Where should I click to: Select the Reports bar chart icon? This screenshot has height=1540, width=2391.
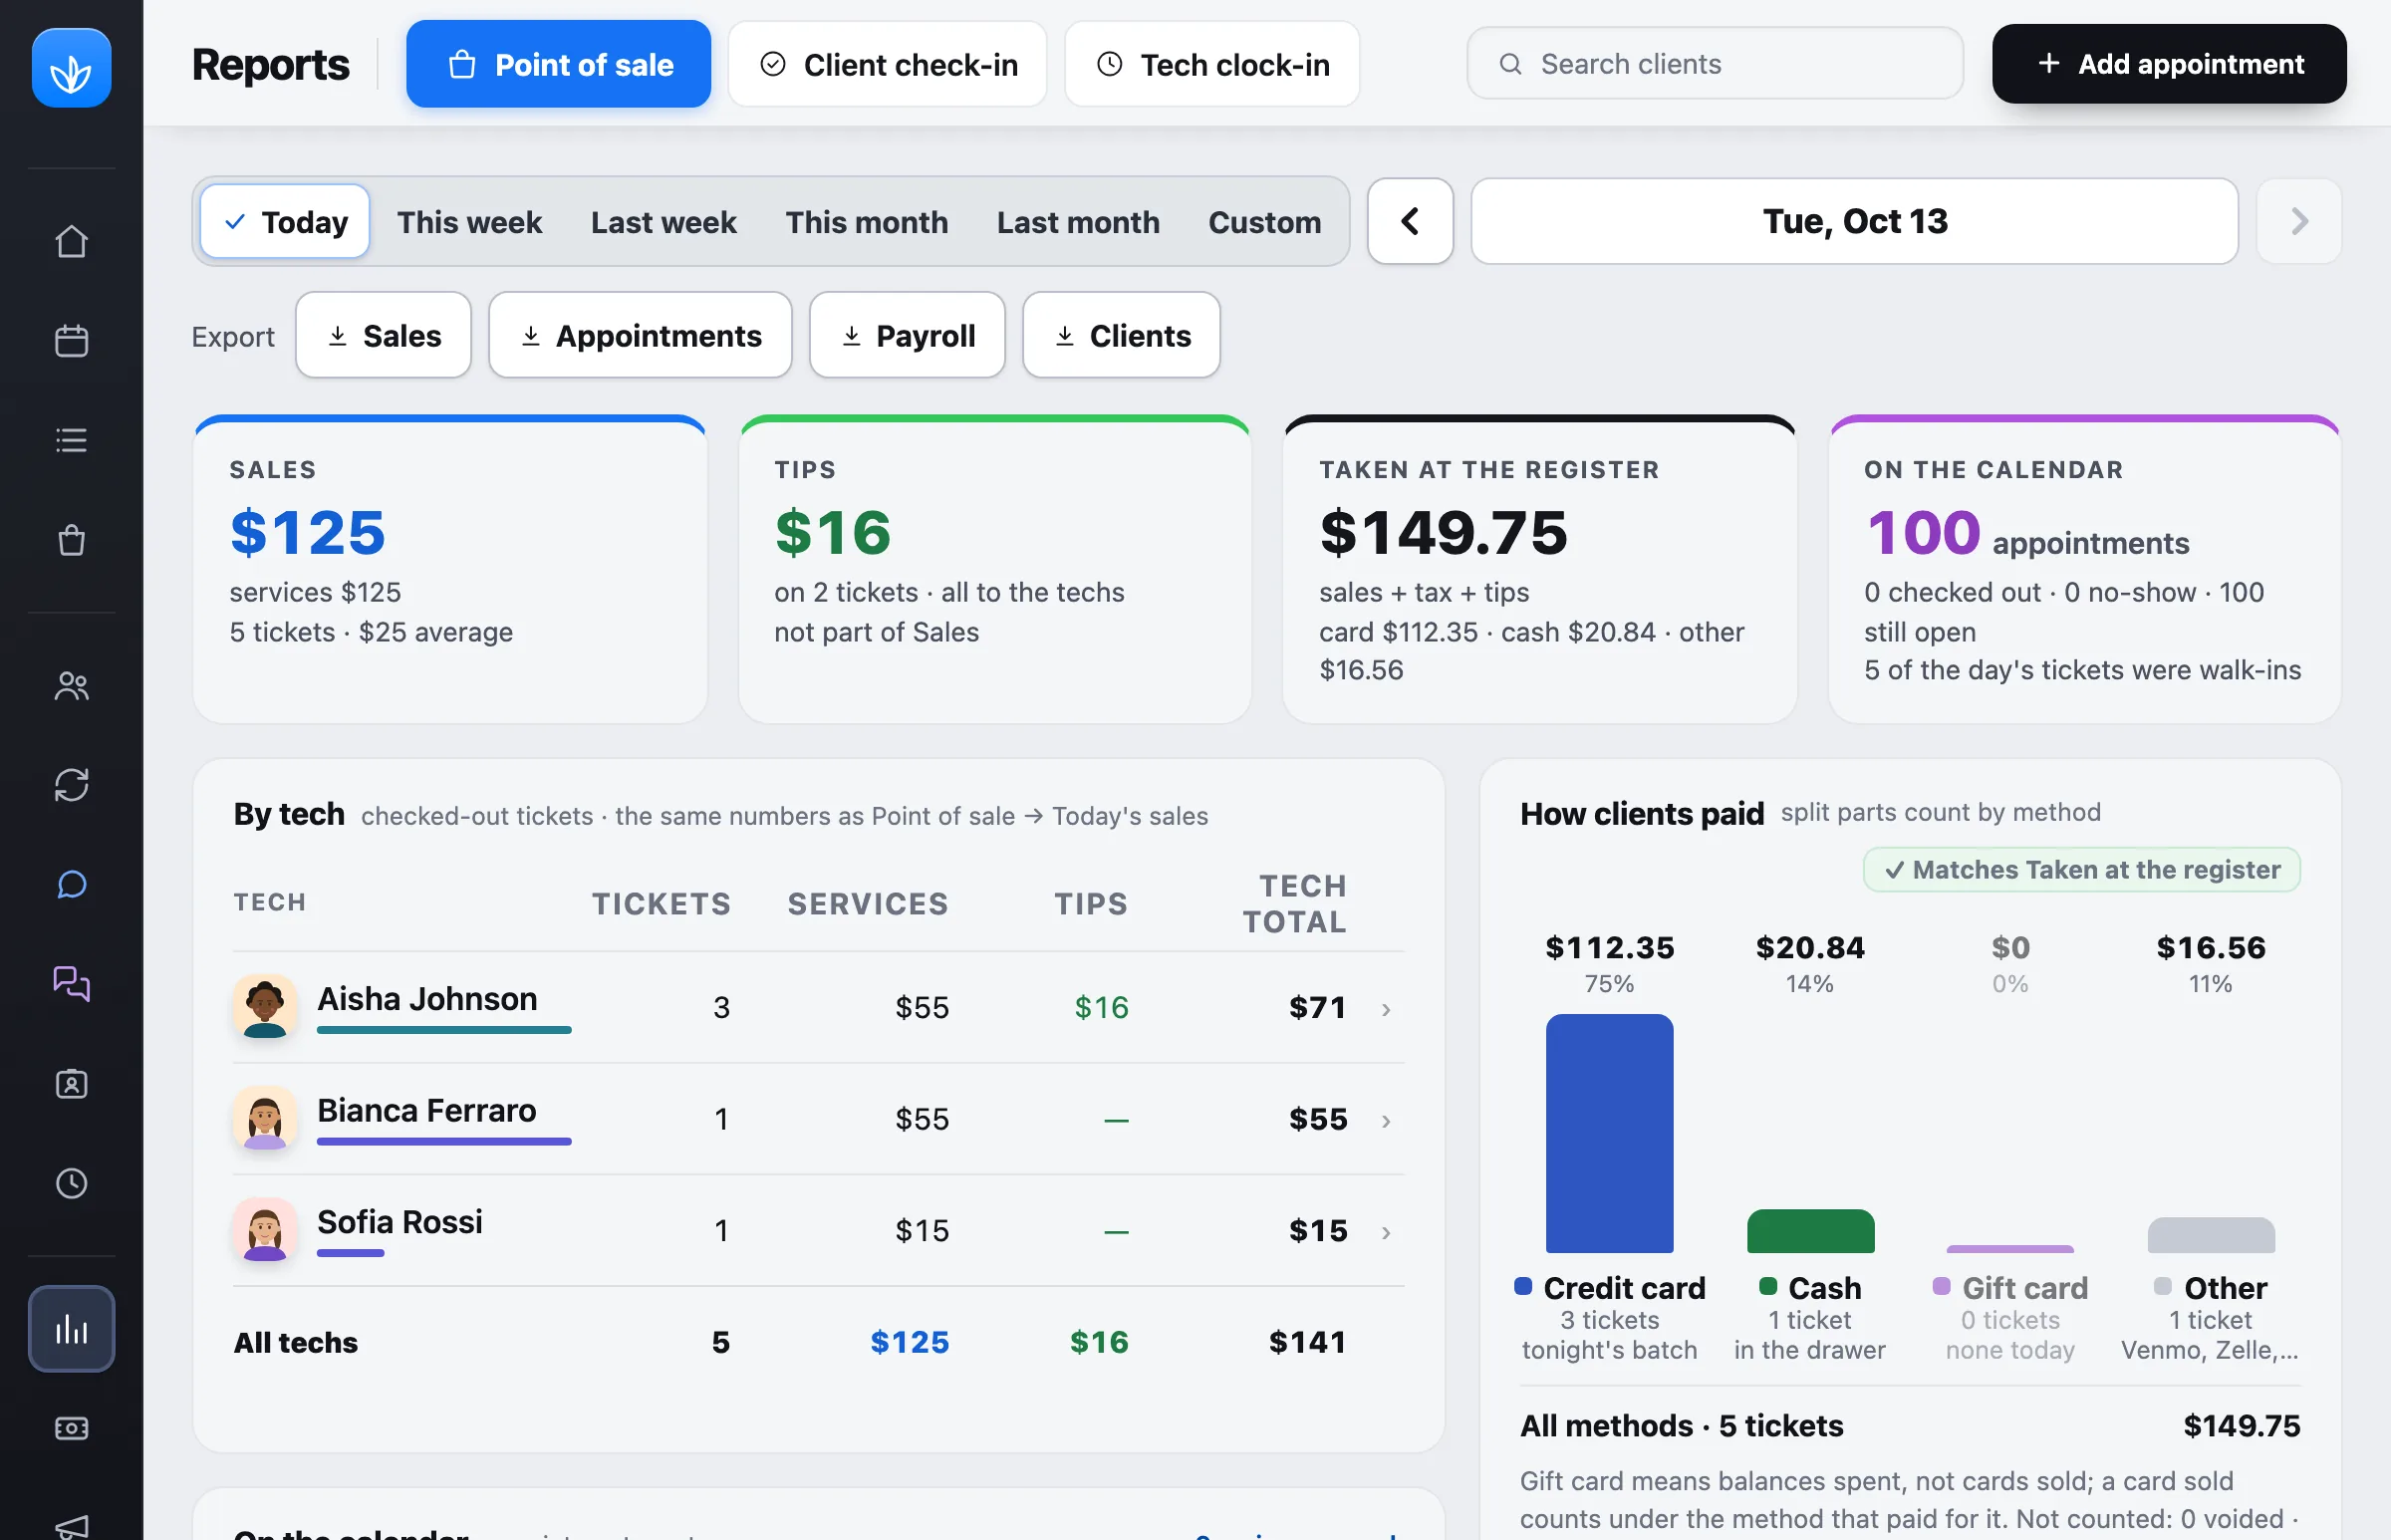71,1329
